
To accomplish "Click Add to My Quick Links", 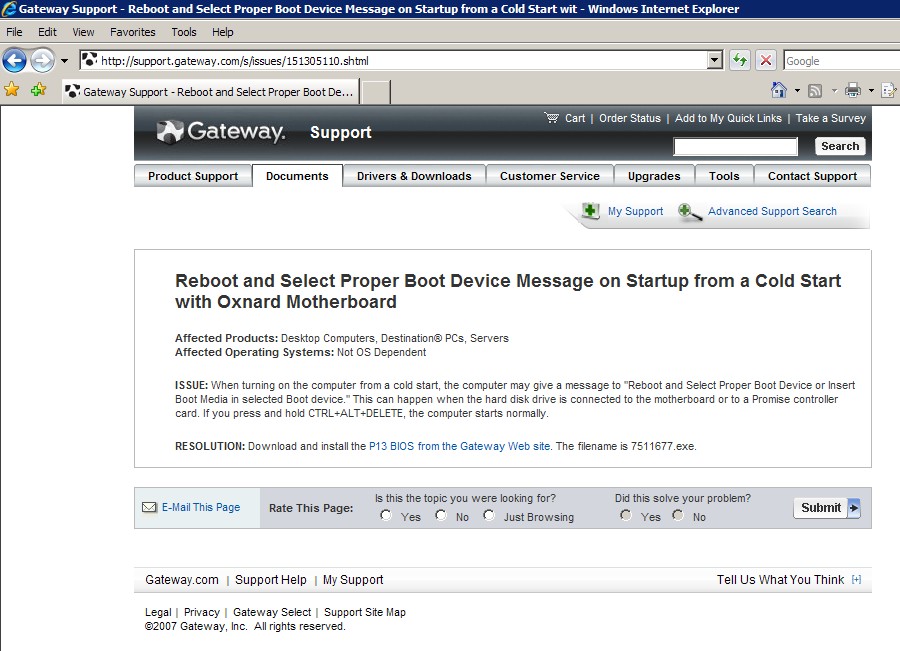I will (x=728, y=118).
